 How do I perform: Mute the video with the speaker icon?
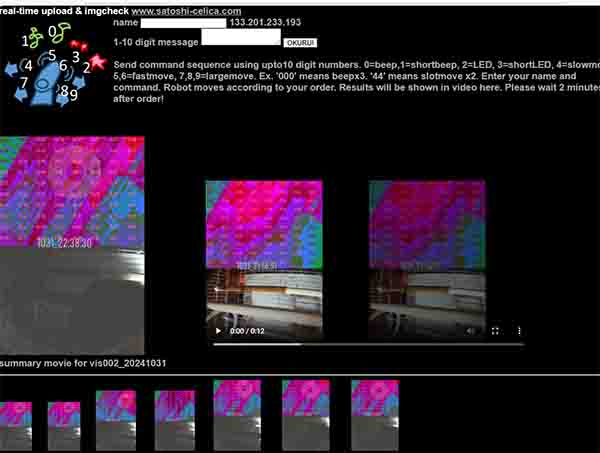coord(471,330)
